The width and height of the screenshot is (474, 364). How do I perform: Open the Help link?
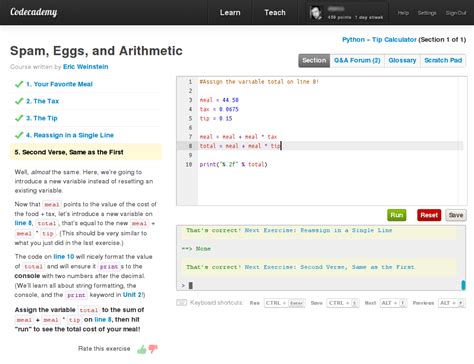tap(403, 13)
